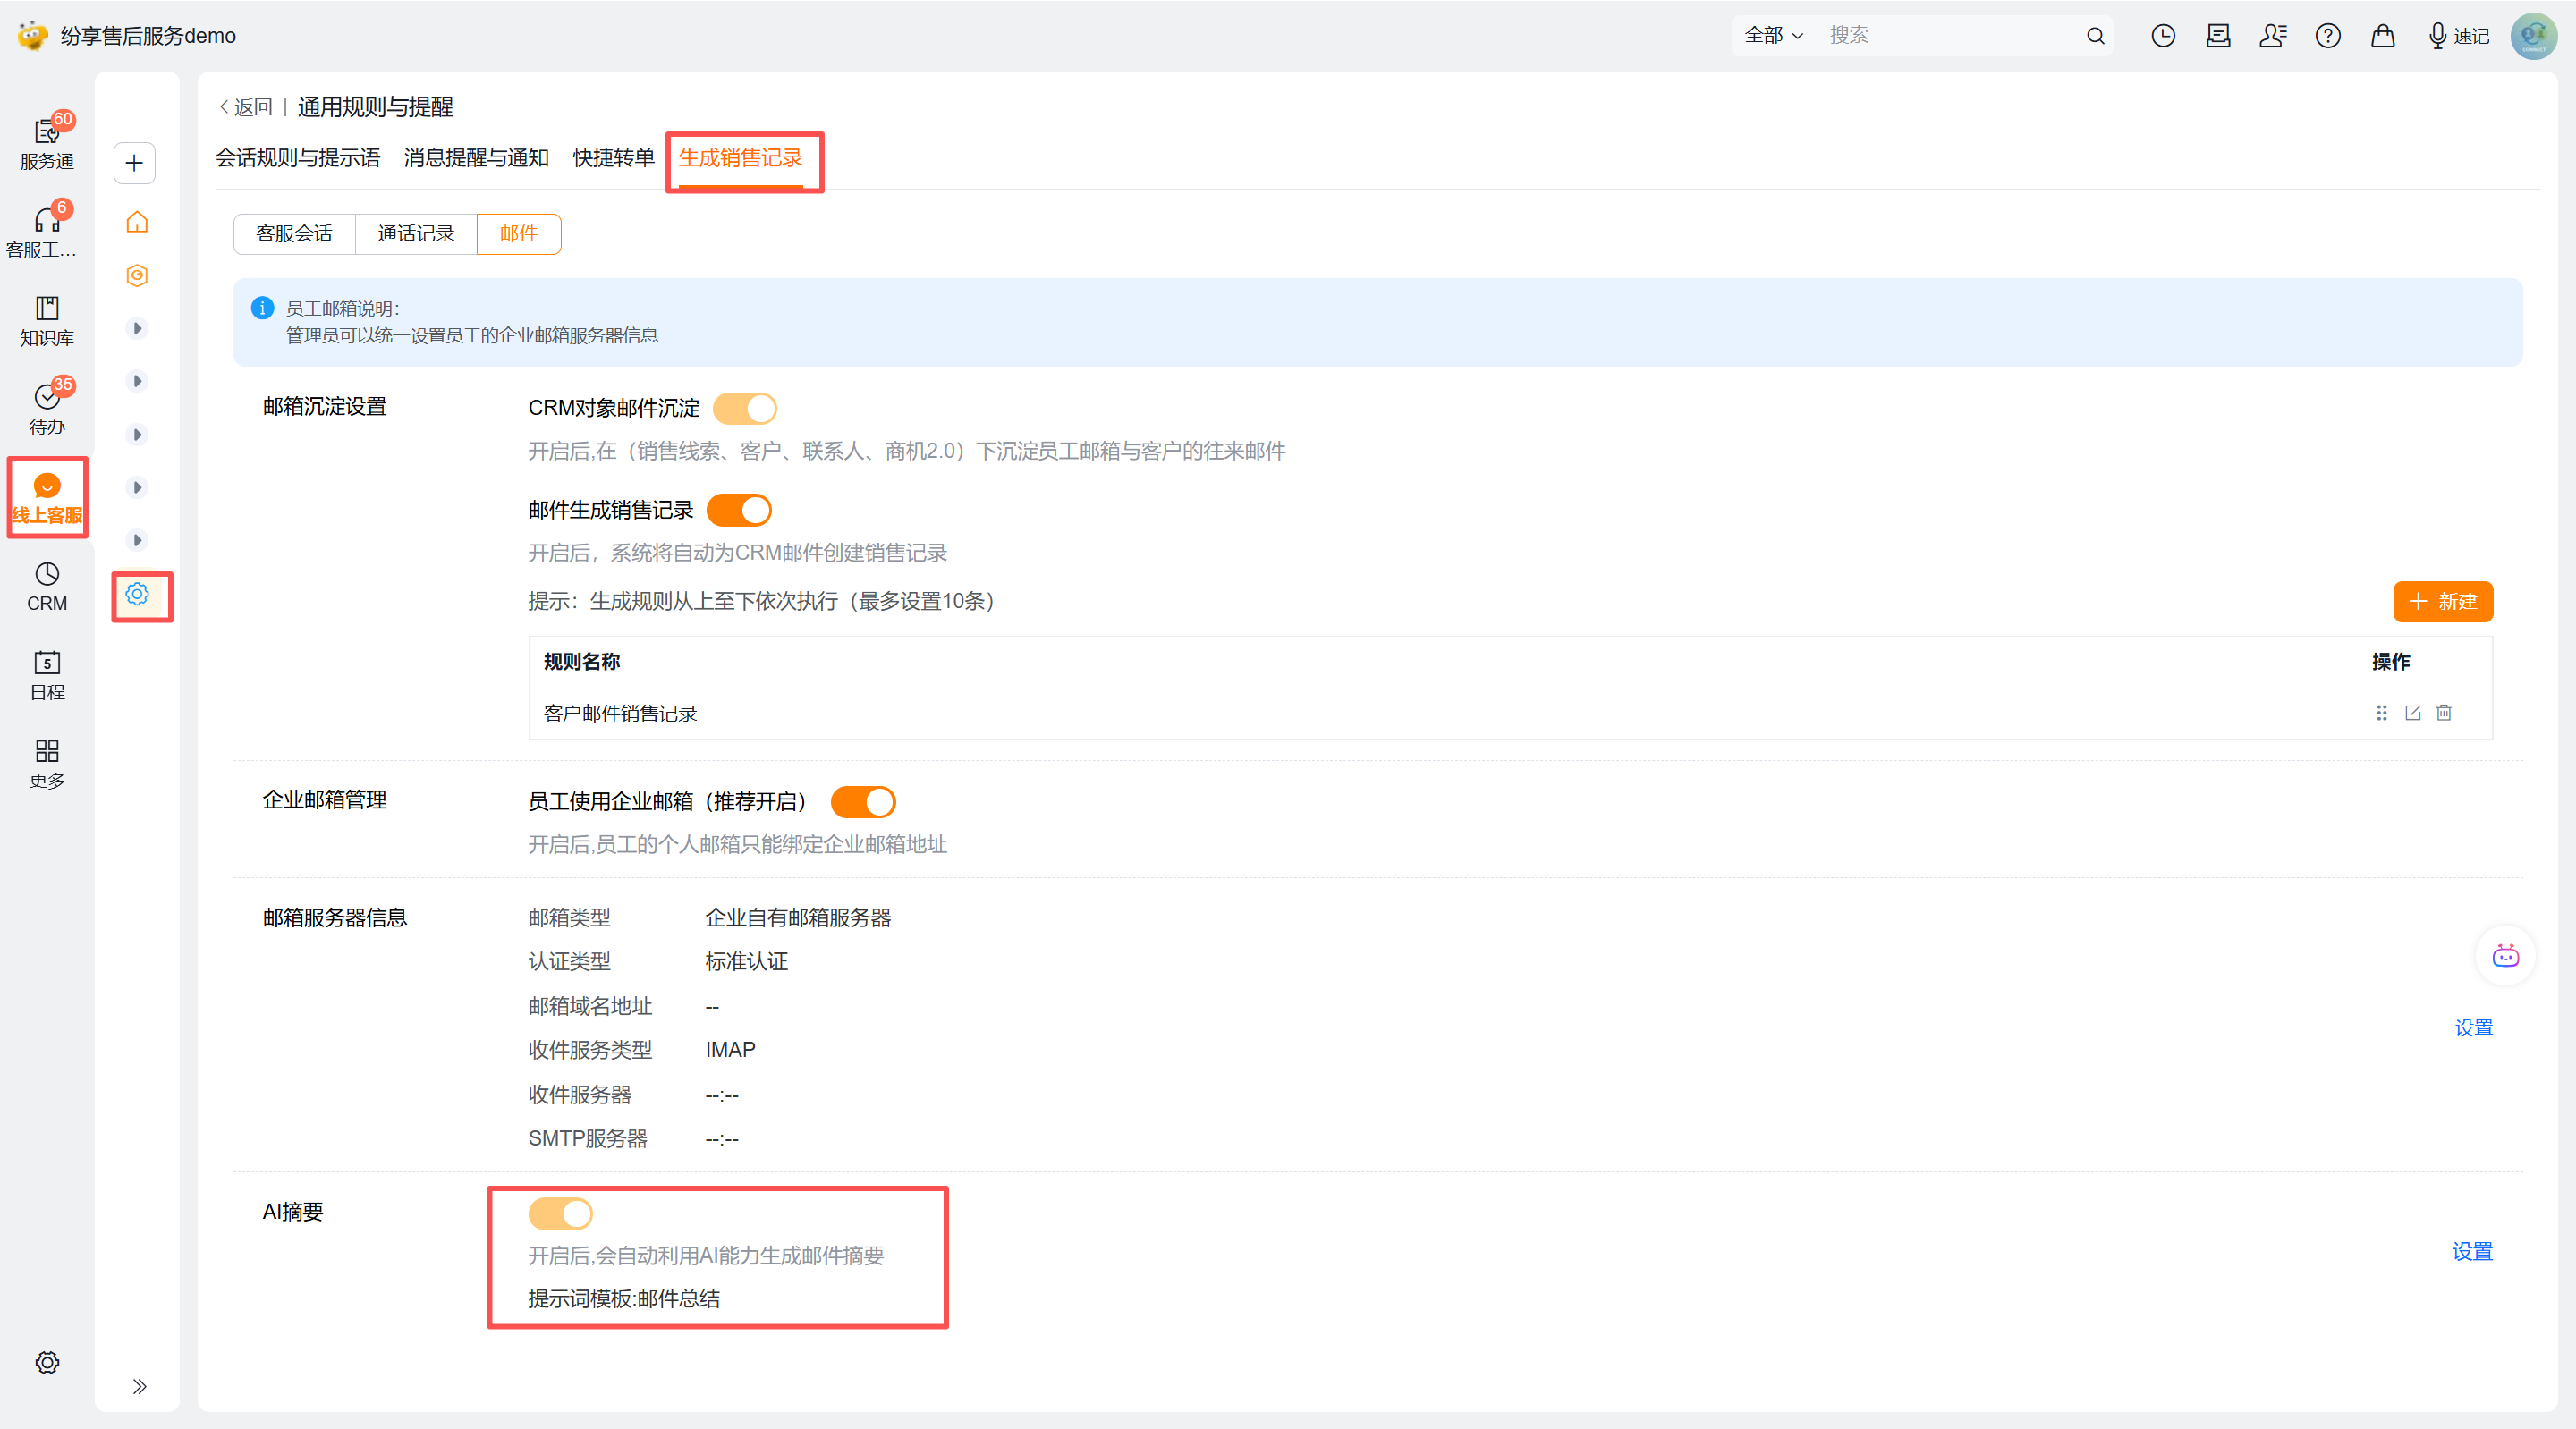The image size is (2576, 1429).
Task: Toggle the AI摘要 switch
Action: coord(560,1214)
